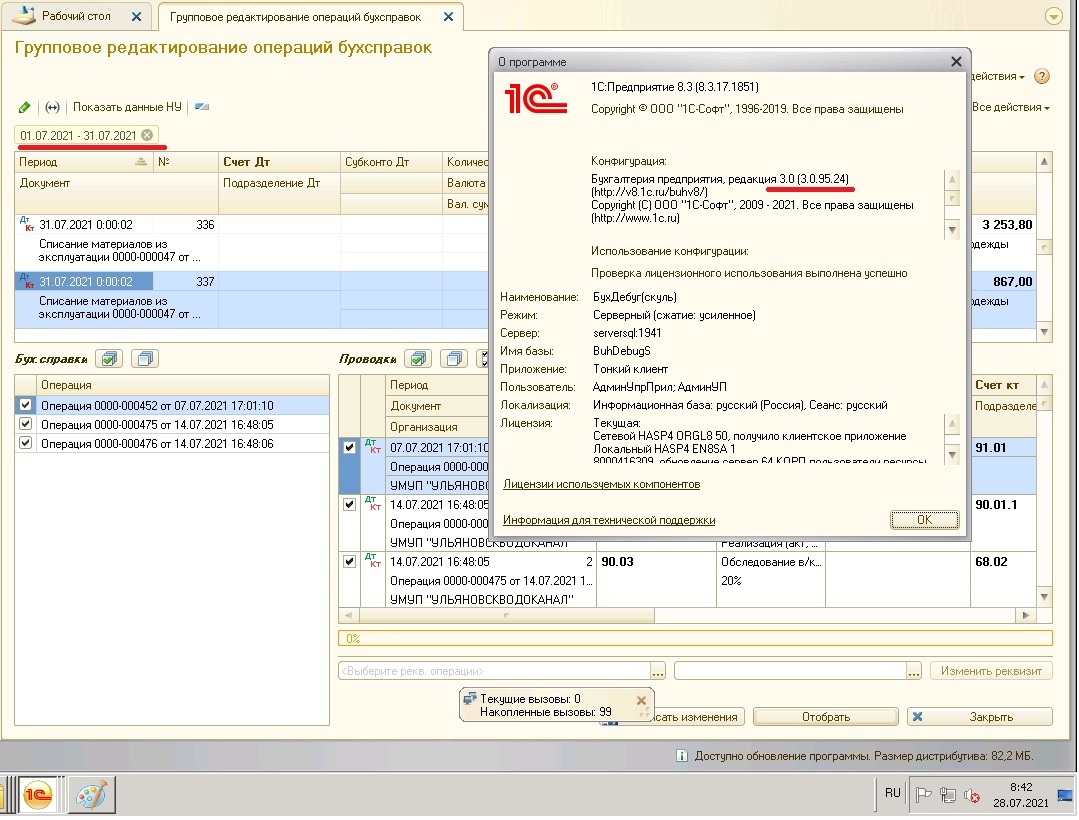
Task: Click the Изменить реквизит button
Action: coord(992,671)
